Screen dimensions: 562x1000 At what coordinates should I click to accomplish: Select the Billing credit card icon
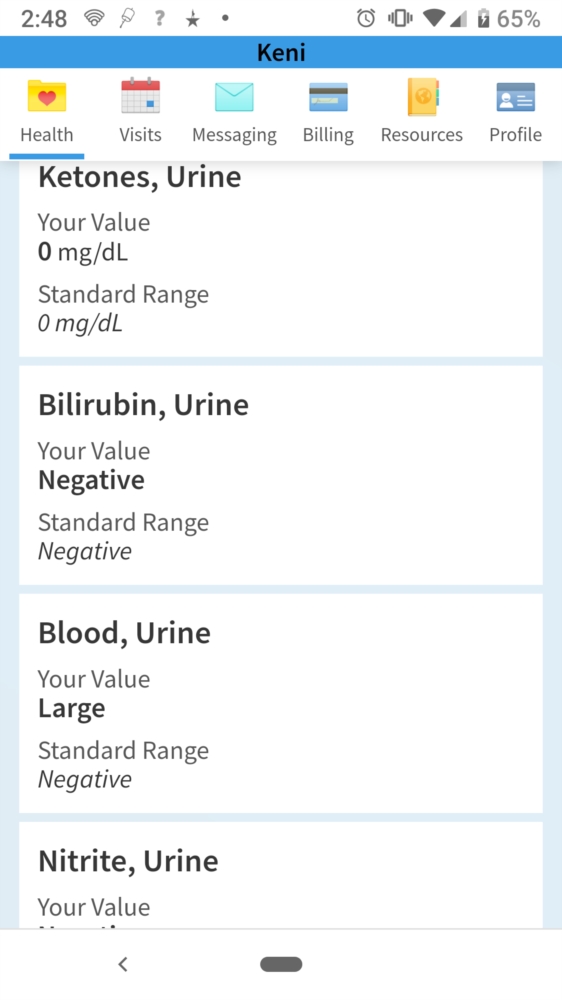tap(328, 97)
